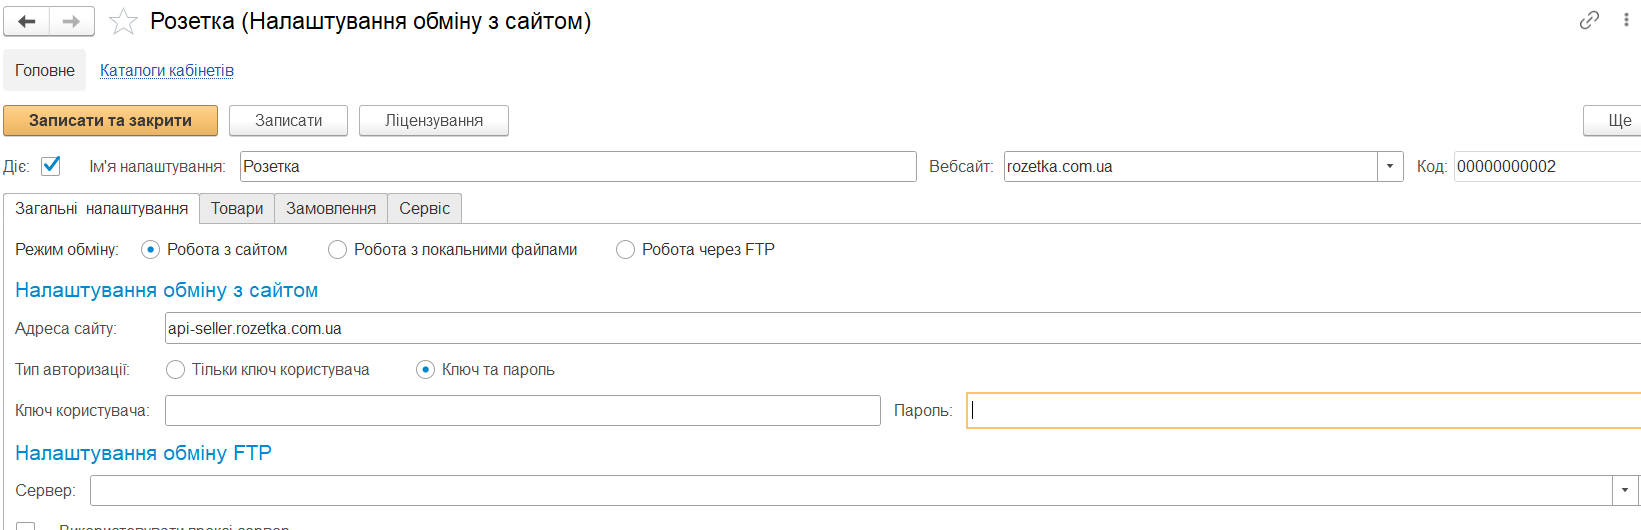Select Робота через FTP option
1641x530 pixels.
pyautogui.click(x=625, y=250)
